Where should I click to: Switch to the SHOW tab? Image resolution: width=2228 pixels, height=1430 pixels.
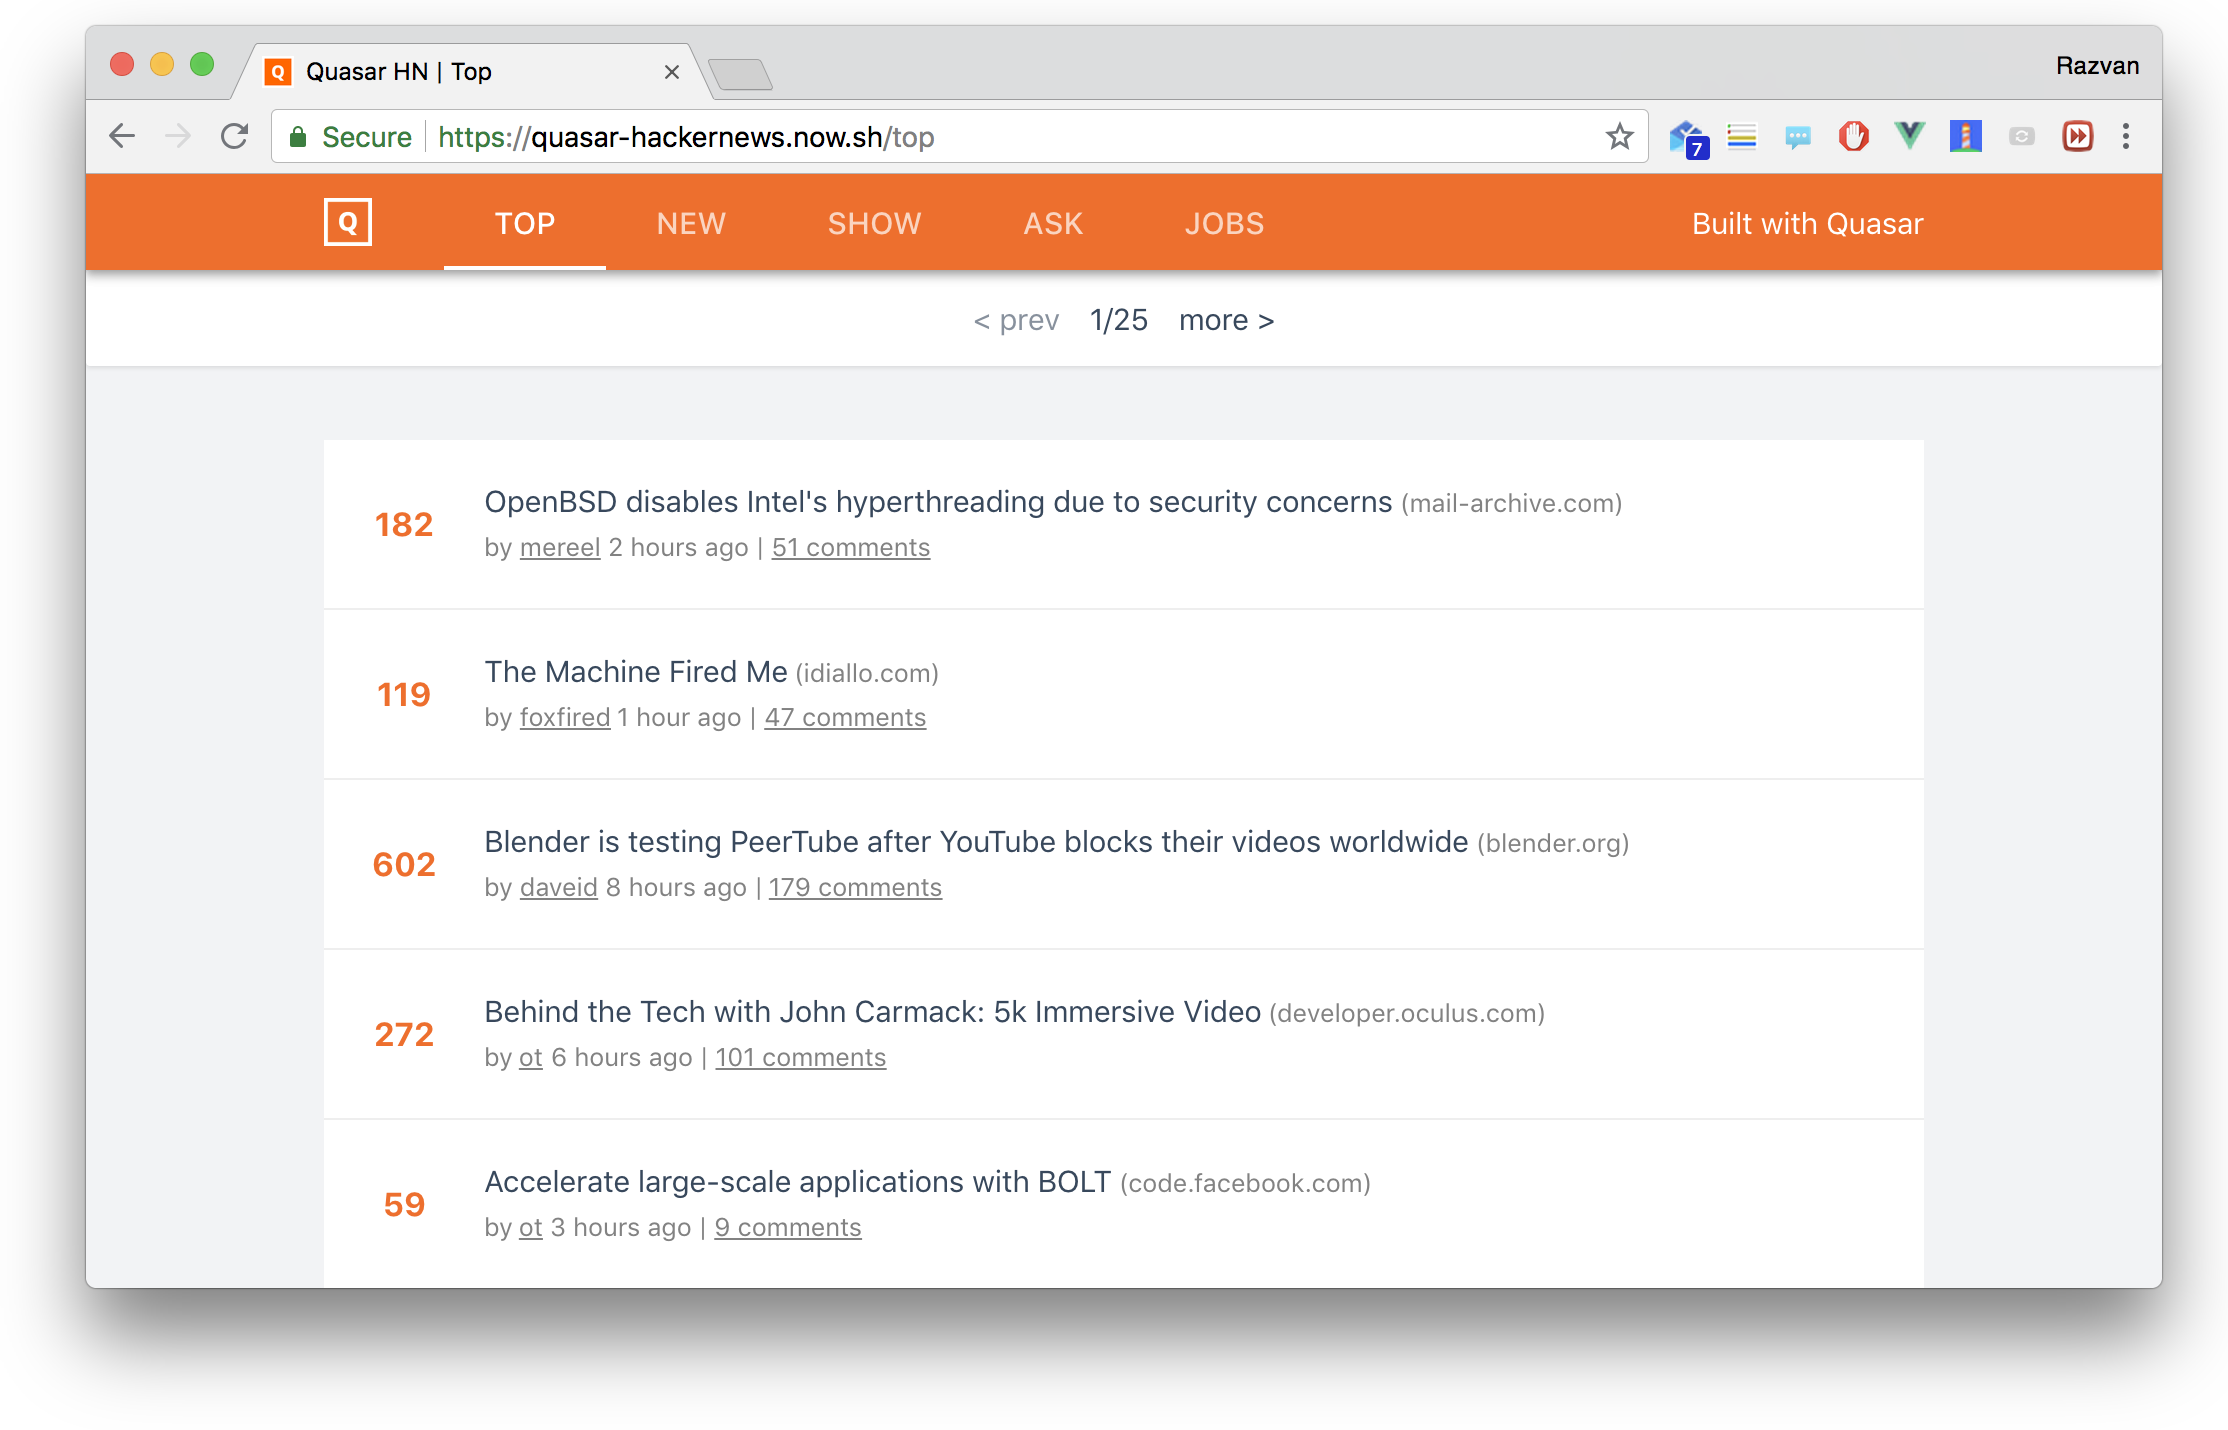point(874,223)
